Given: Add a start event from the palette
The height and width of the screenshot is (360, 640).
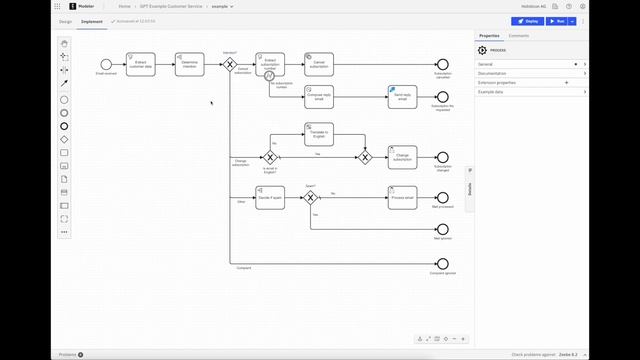Looking at the screenshot, I should point(64,100).
